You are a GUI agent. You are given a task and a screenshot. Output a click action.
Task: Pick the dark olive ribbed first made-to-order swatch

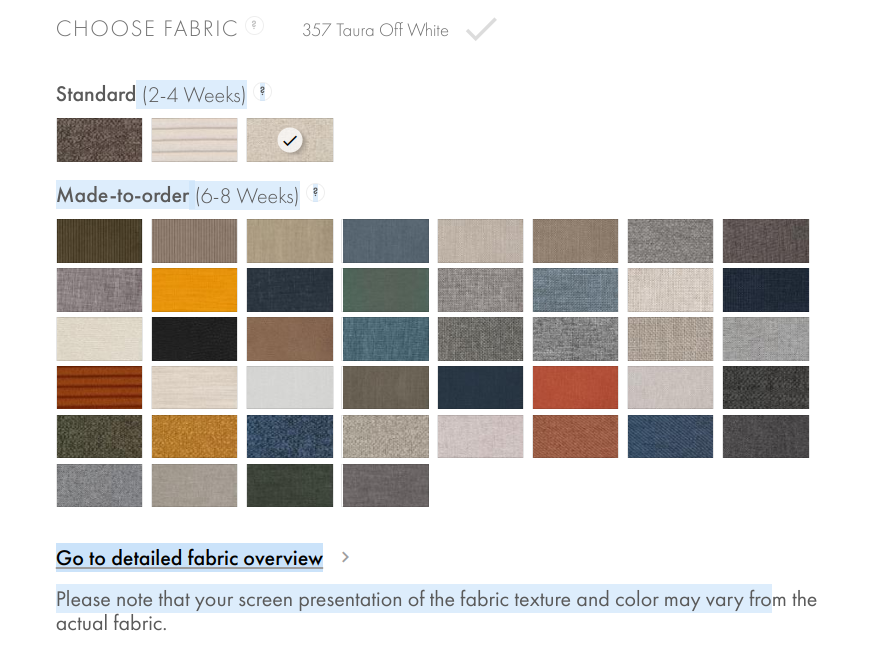(99, 241)
